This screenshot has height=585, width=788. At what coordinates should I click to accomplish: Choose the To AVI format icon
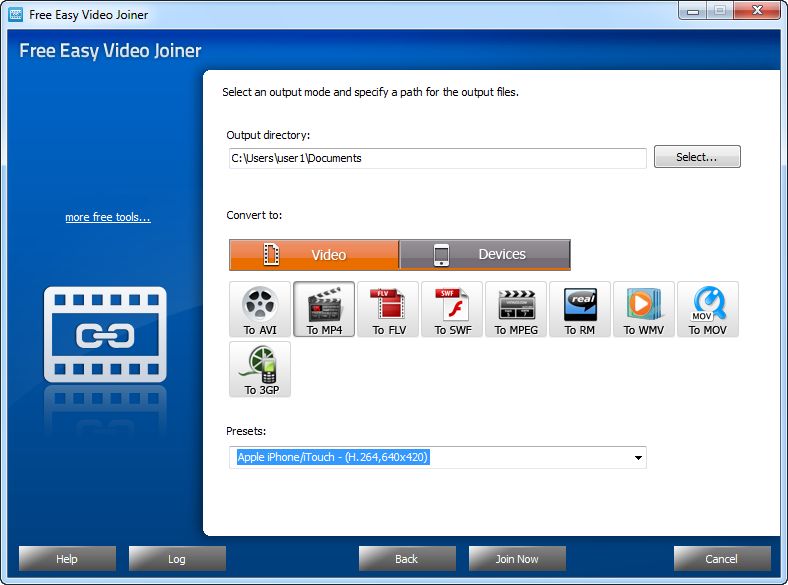(x=260, y=309)
